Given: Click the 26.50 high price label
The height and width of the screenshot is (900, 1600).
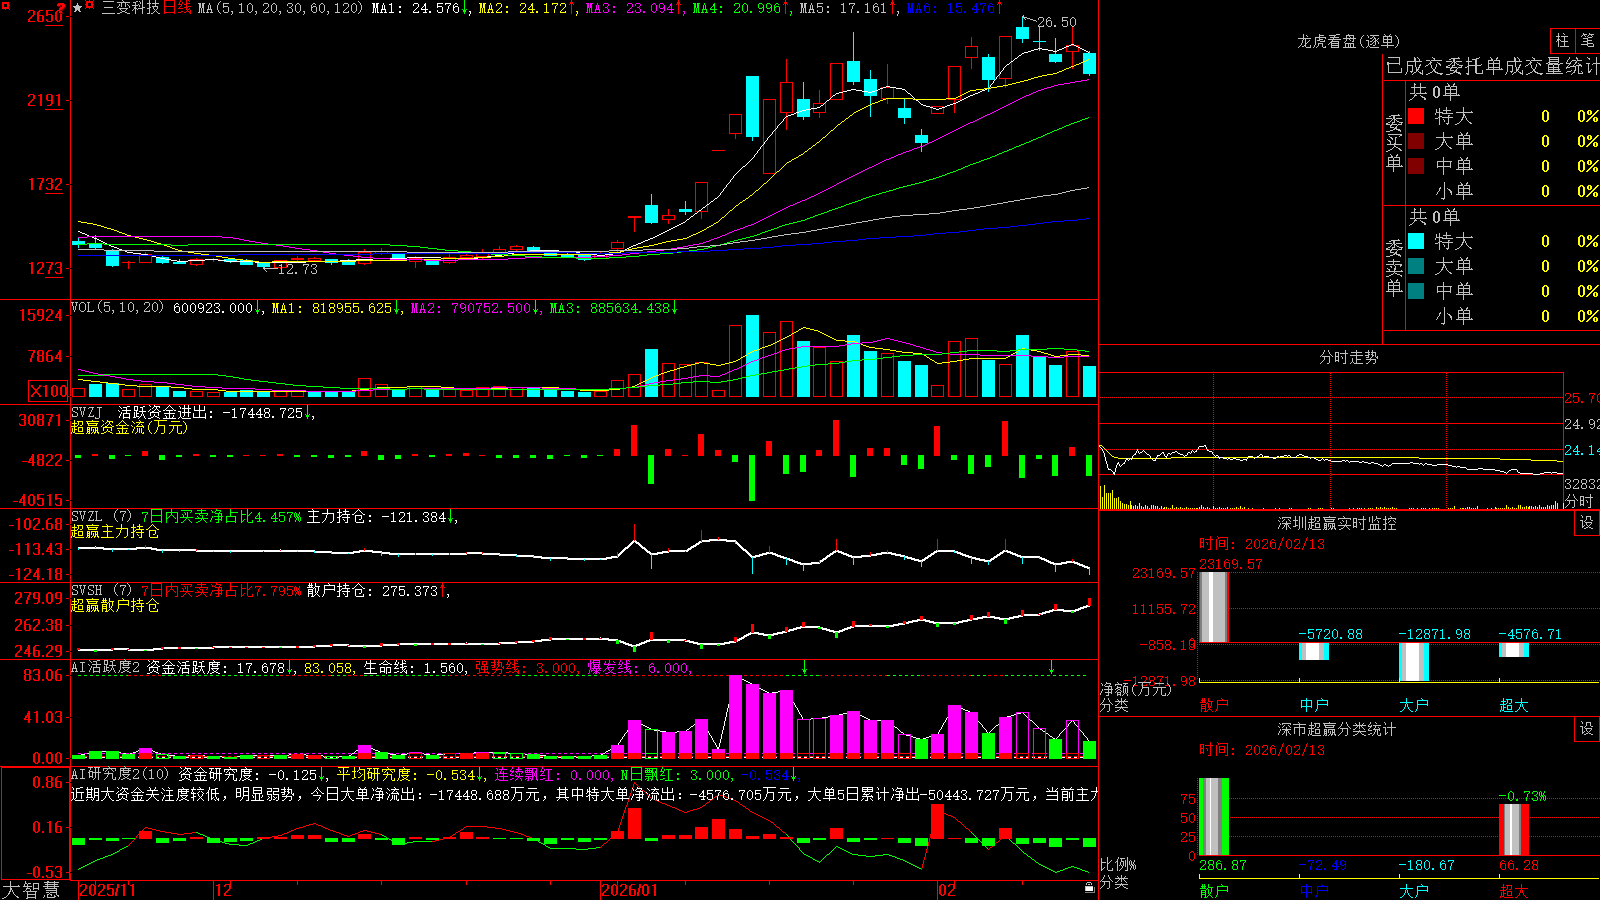Looking at the screenshot, I should pos(1057,22).
